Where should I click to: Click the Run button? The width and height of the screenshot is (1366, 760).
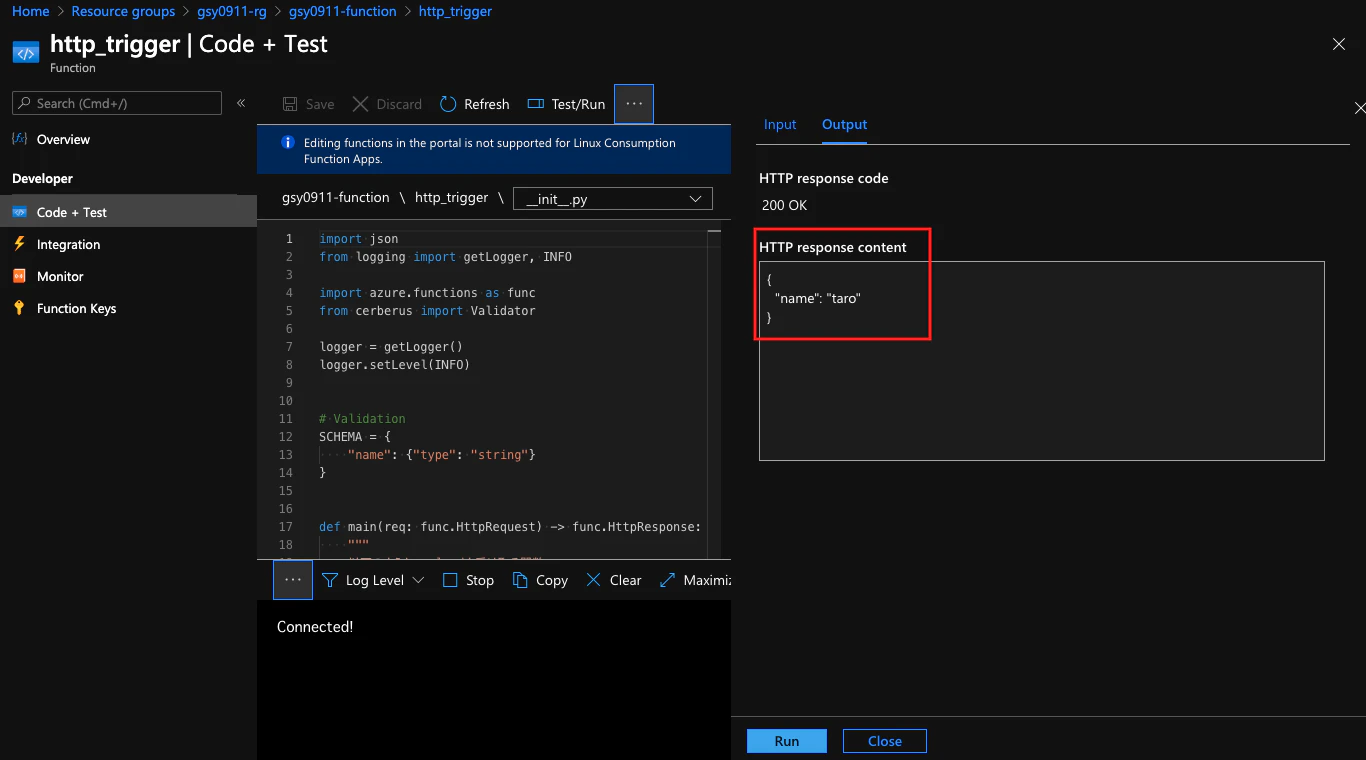[x=787, y=741]
